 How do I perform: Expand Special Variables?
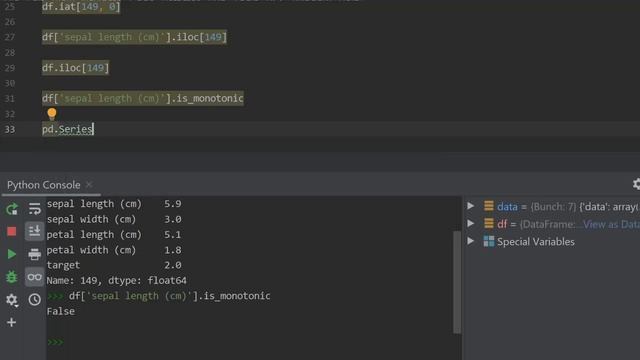click(471, 241)
